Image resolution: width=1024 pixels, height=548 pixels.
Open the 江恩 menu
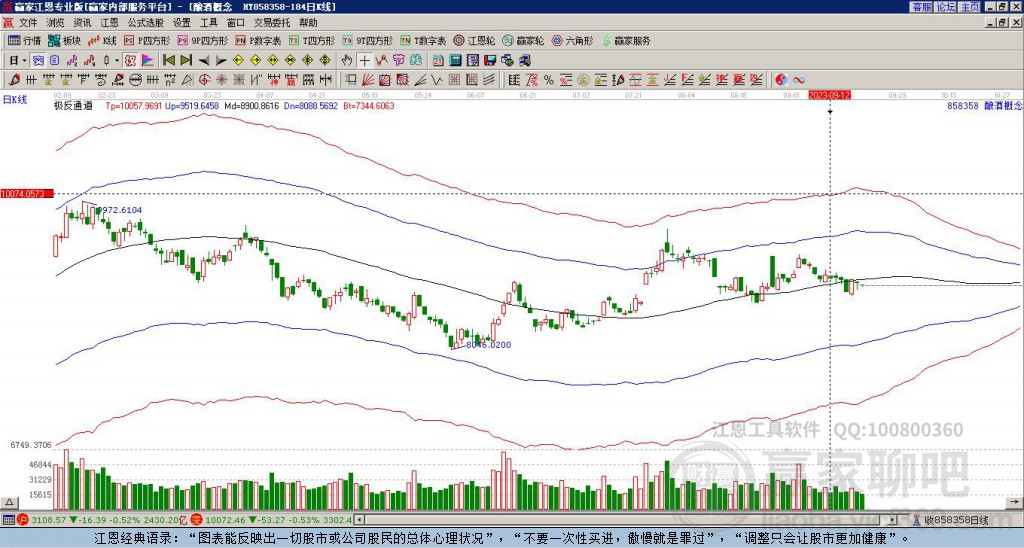click(109, 23)
